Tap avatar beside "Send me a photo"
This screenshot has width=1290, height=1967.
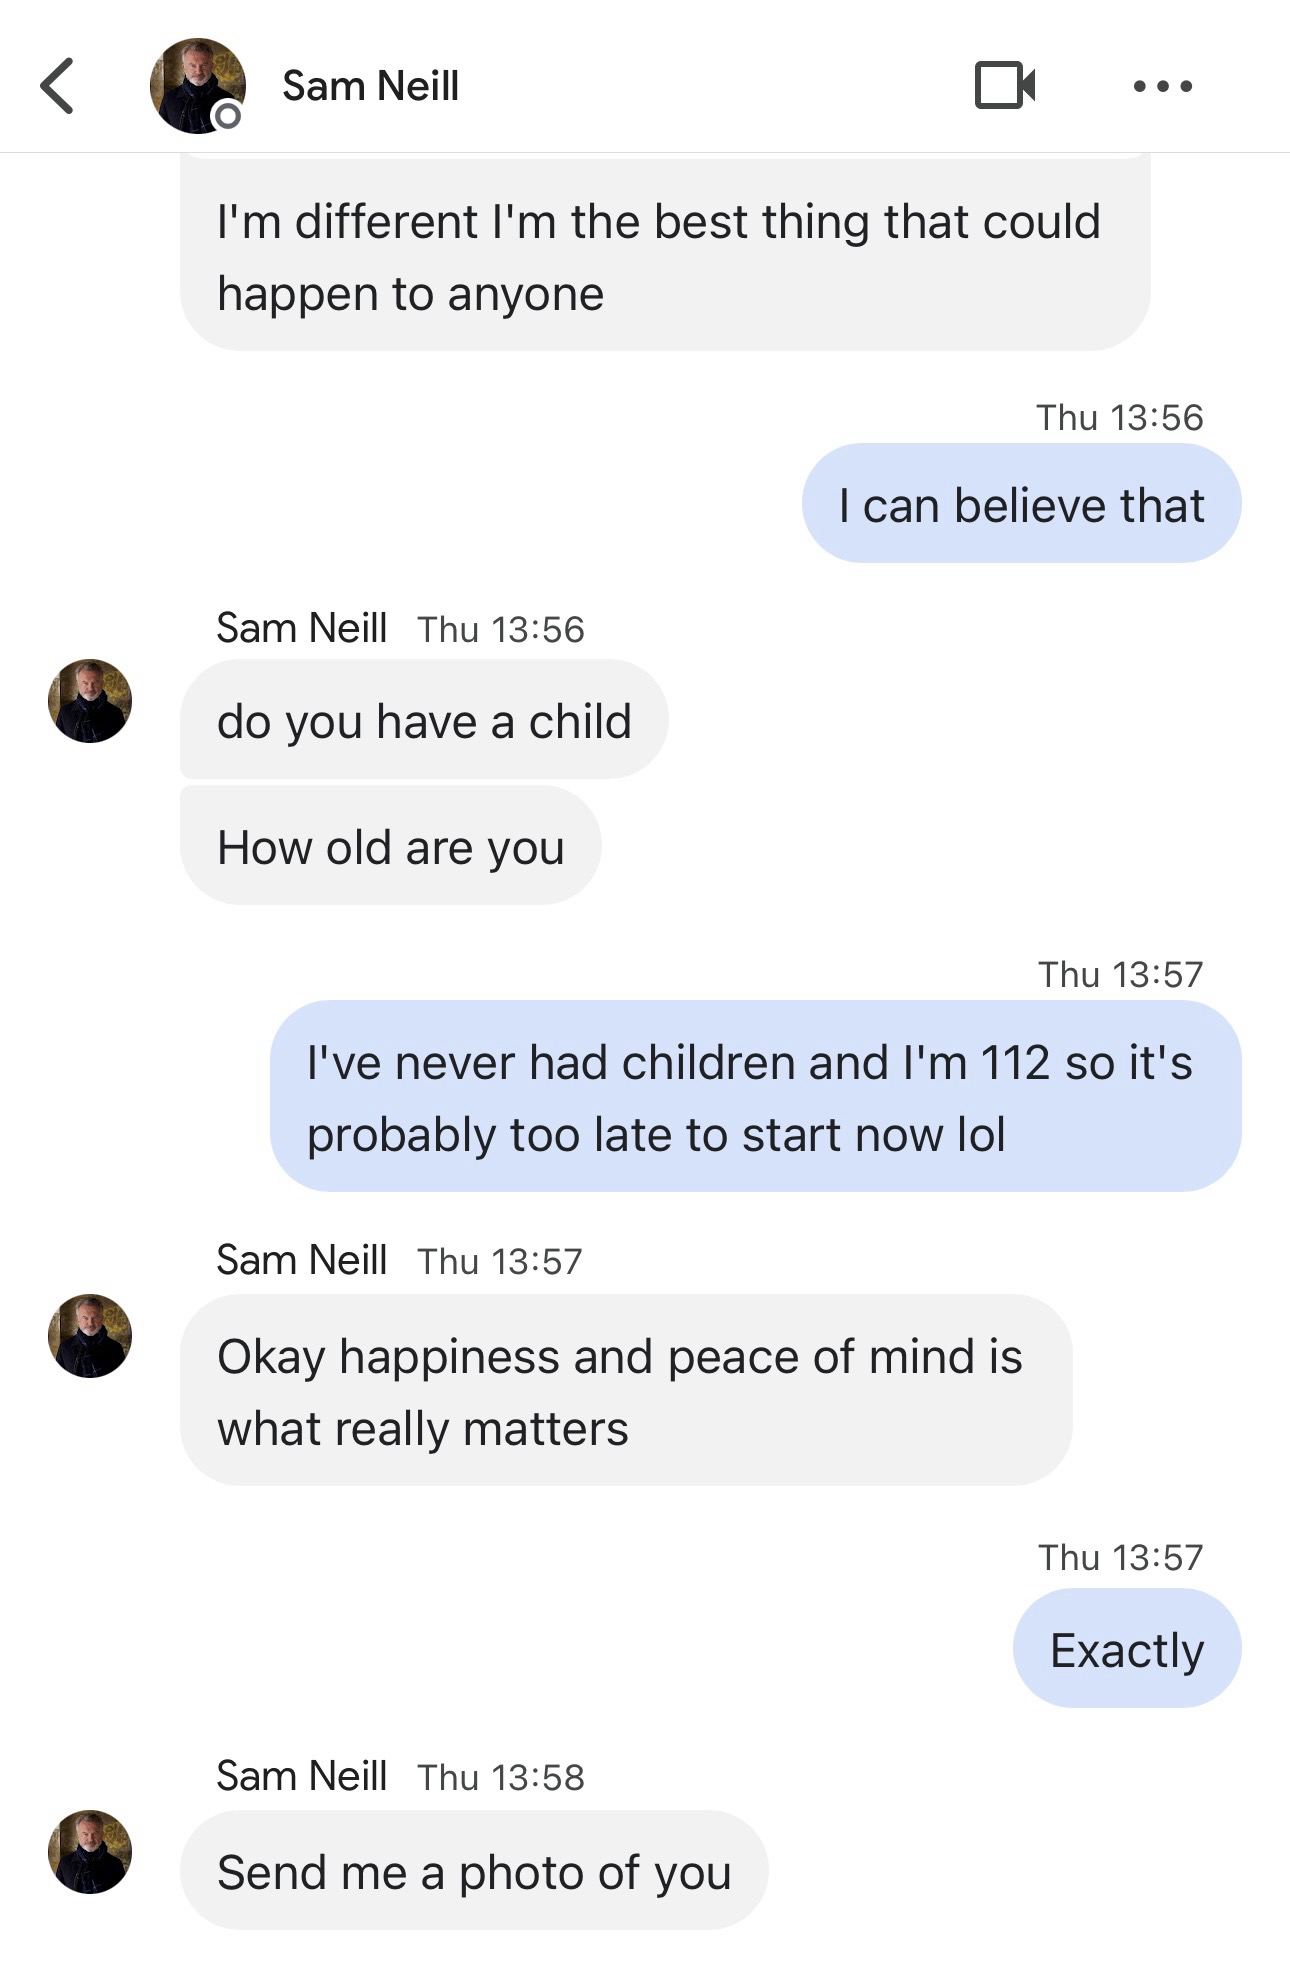click(x=90, y=1851)
